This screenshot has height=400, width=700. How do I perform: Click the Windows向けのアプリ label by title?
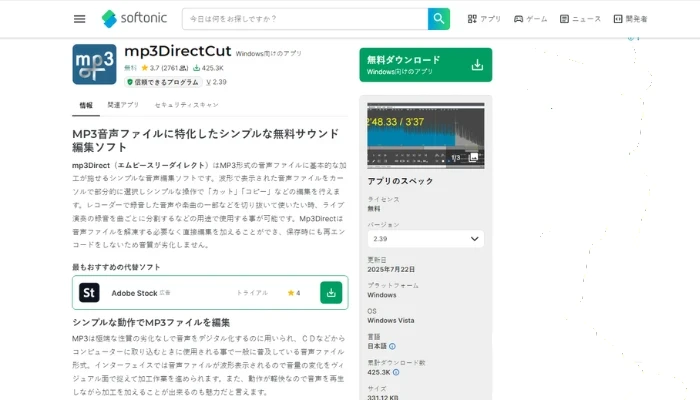coord(269,54)
